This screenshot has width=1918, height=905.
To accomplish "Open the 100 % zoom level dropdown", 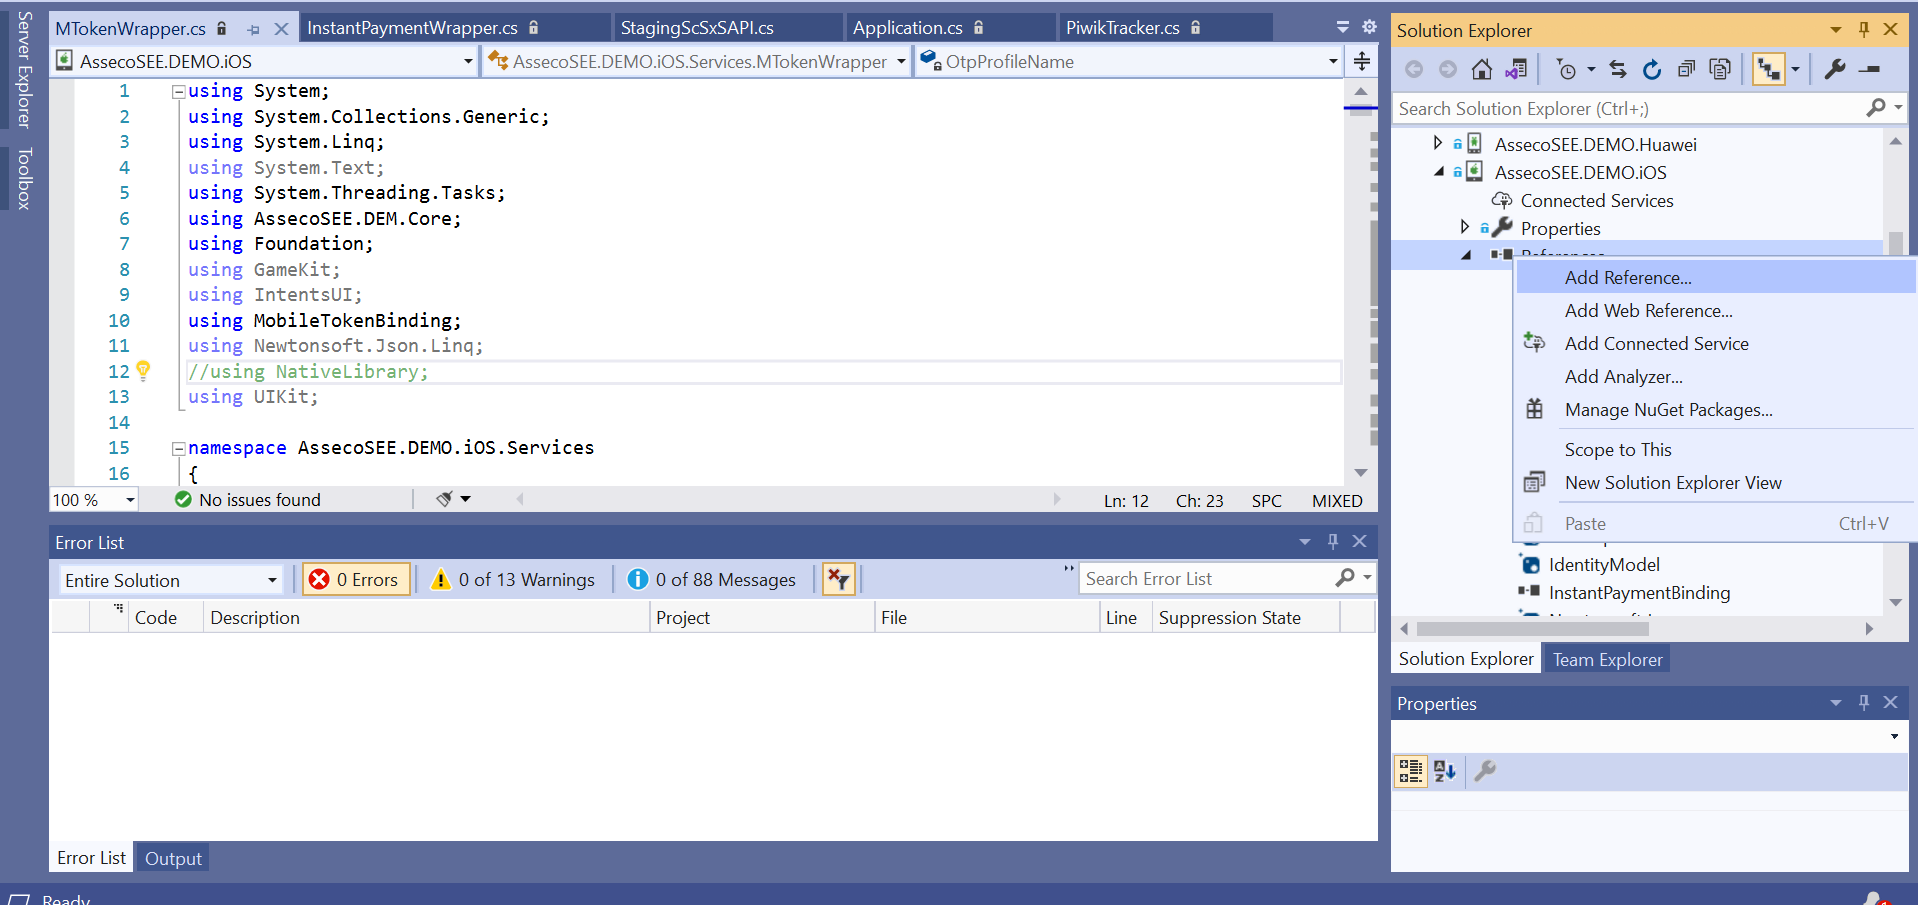I will pos(130,499).
